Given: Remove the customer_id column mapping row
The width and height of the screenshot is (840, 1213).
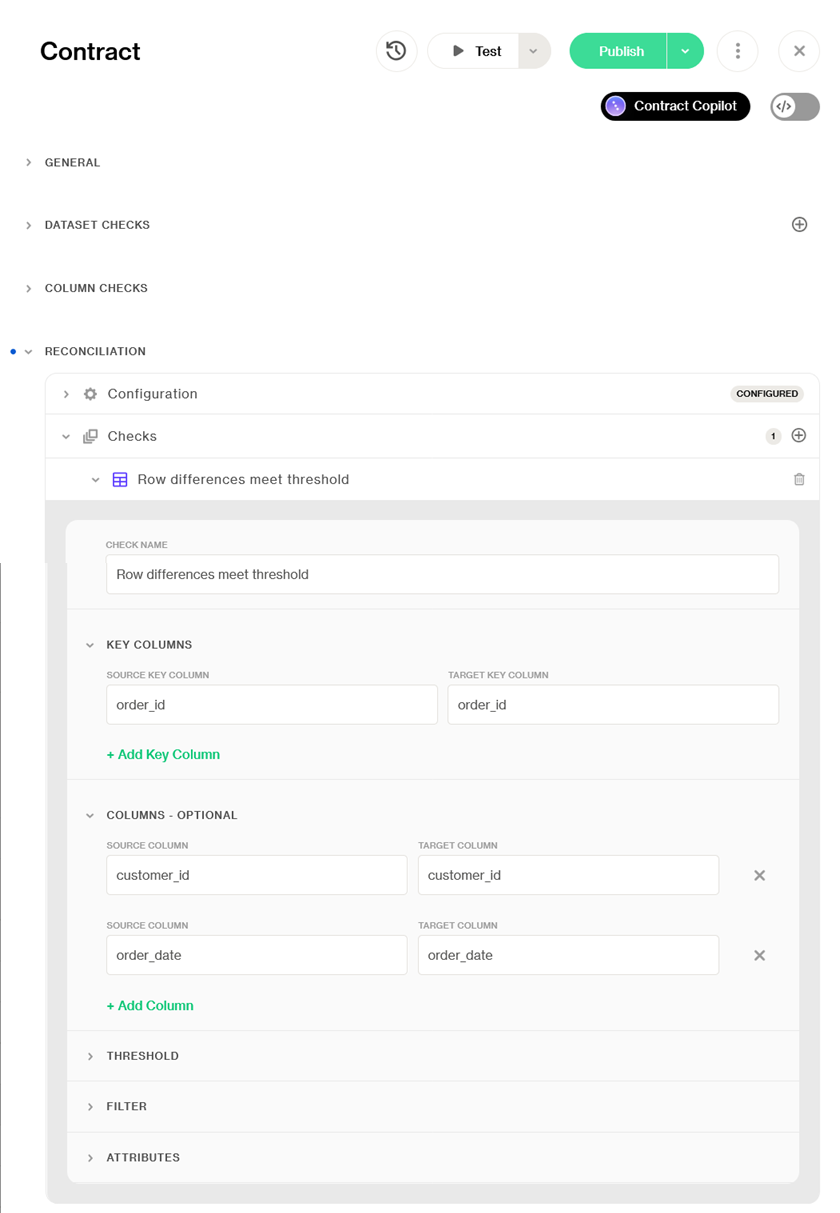Looking at the screenshot, I should (759, 876).
